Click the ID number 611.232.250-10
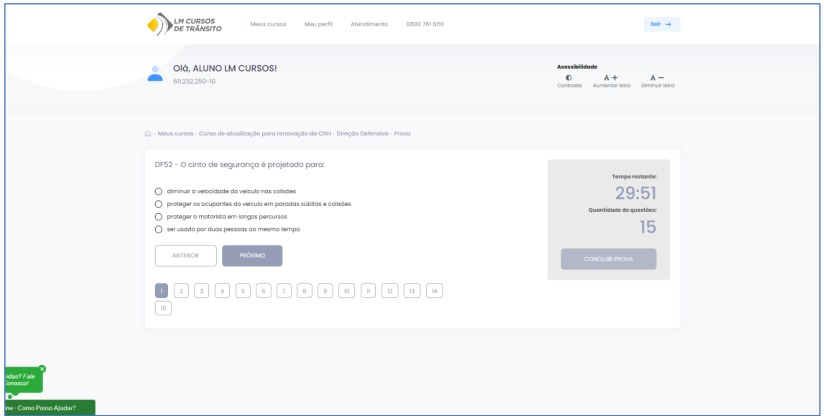 click(x=194, y=81)
